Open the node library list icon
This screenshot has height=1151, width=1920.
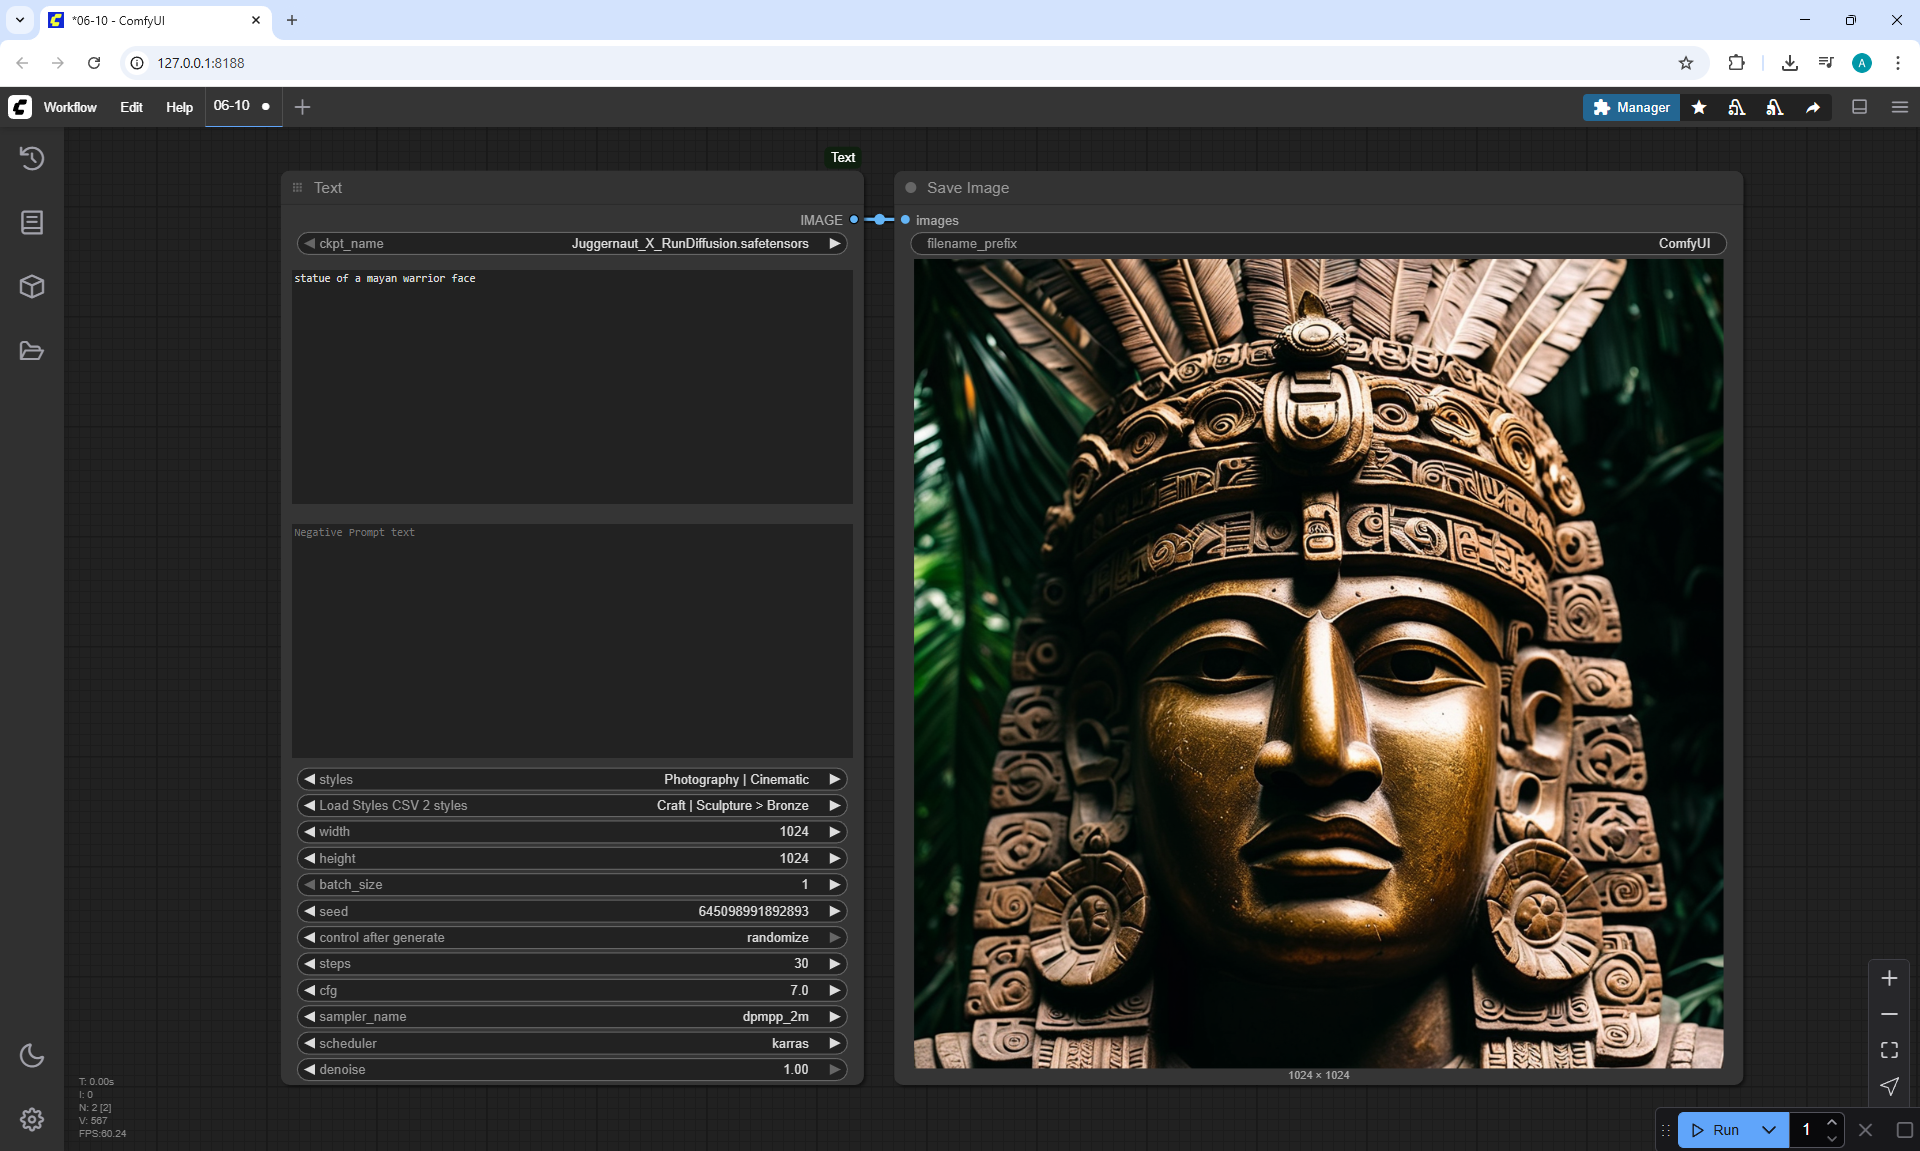(x=32, y=222)
